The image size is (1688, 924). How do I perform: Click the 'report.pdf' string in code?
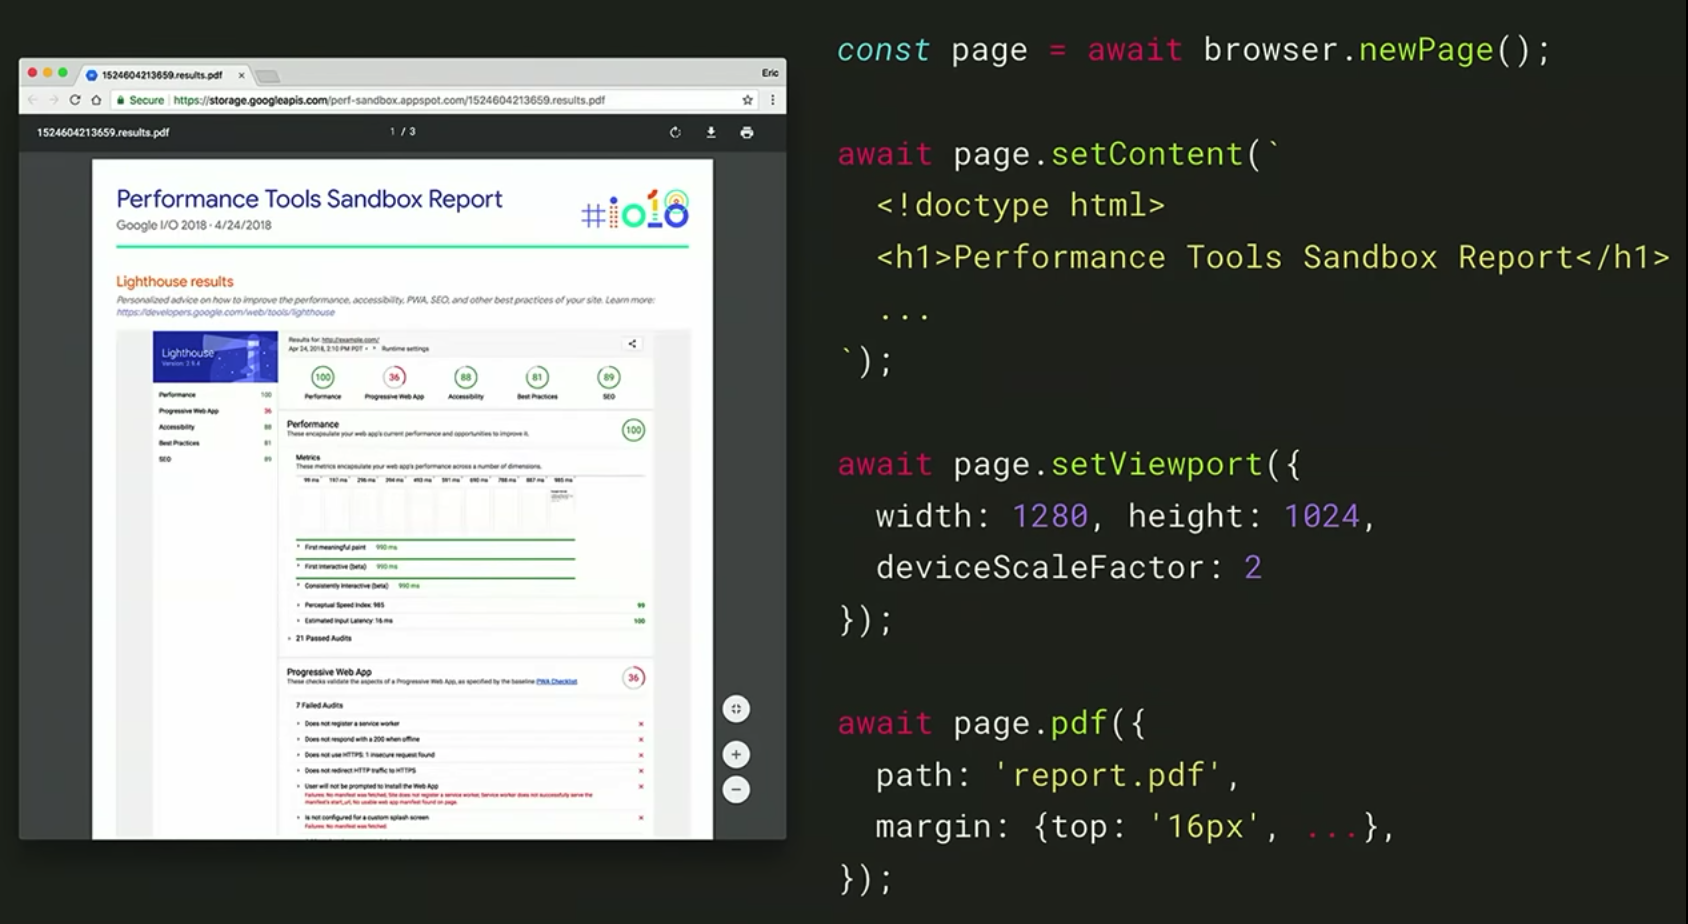click(1108, 775)
